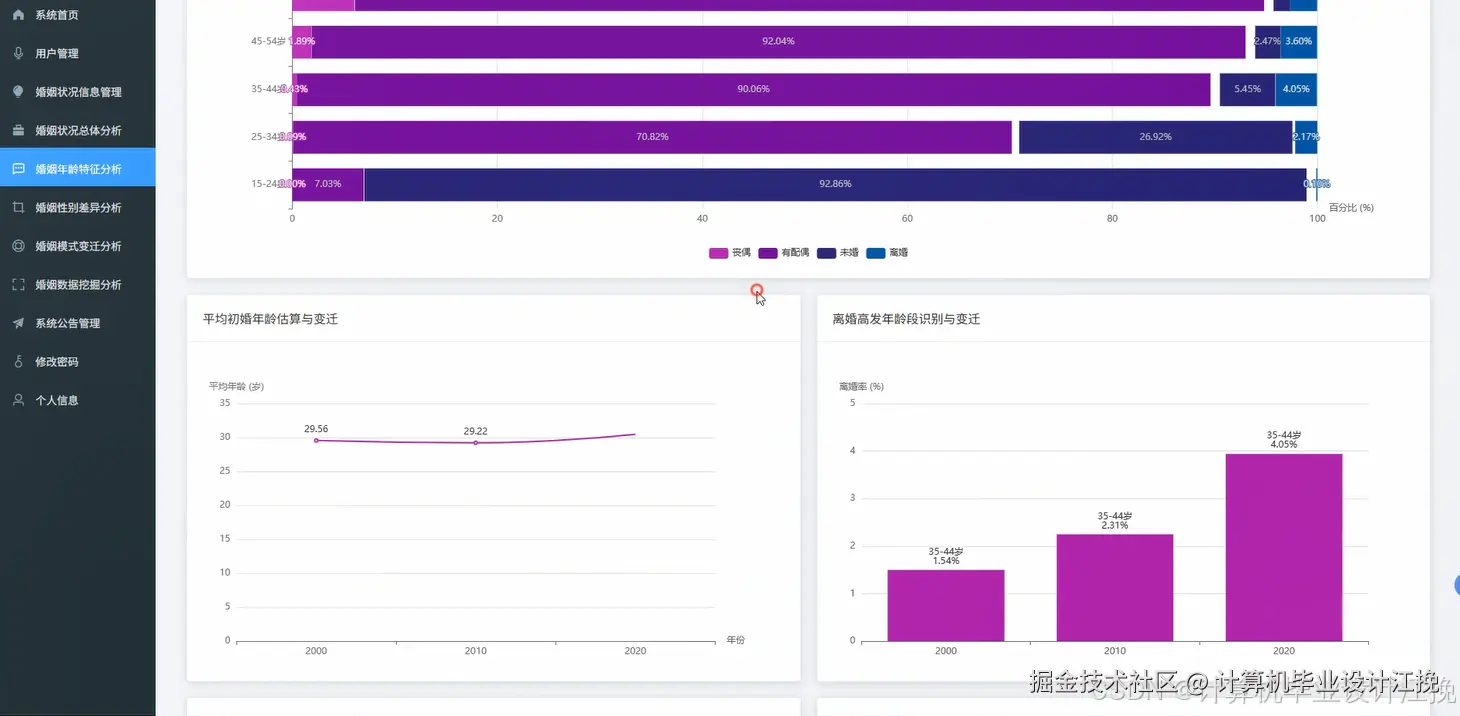Toggle the 未婚 legend series
The width and height of the screenshot is (1460, 716).
point(838,253)
